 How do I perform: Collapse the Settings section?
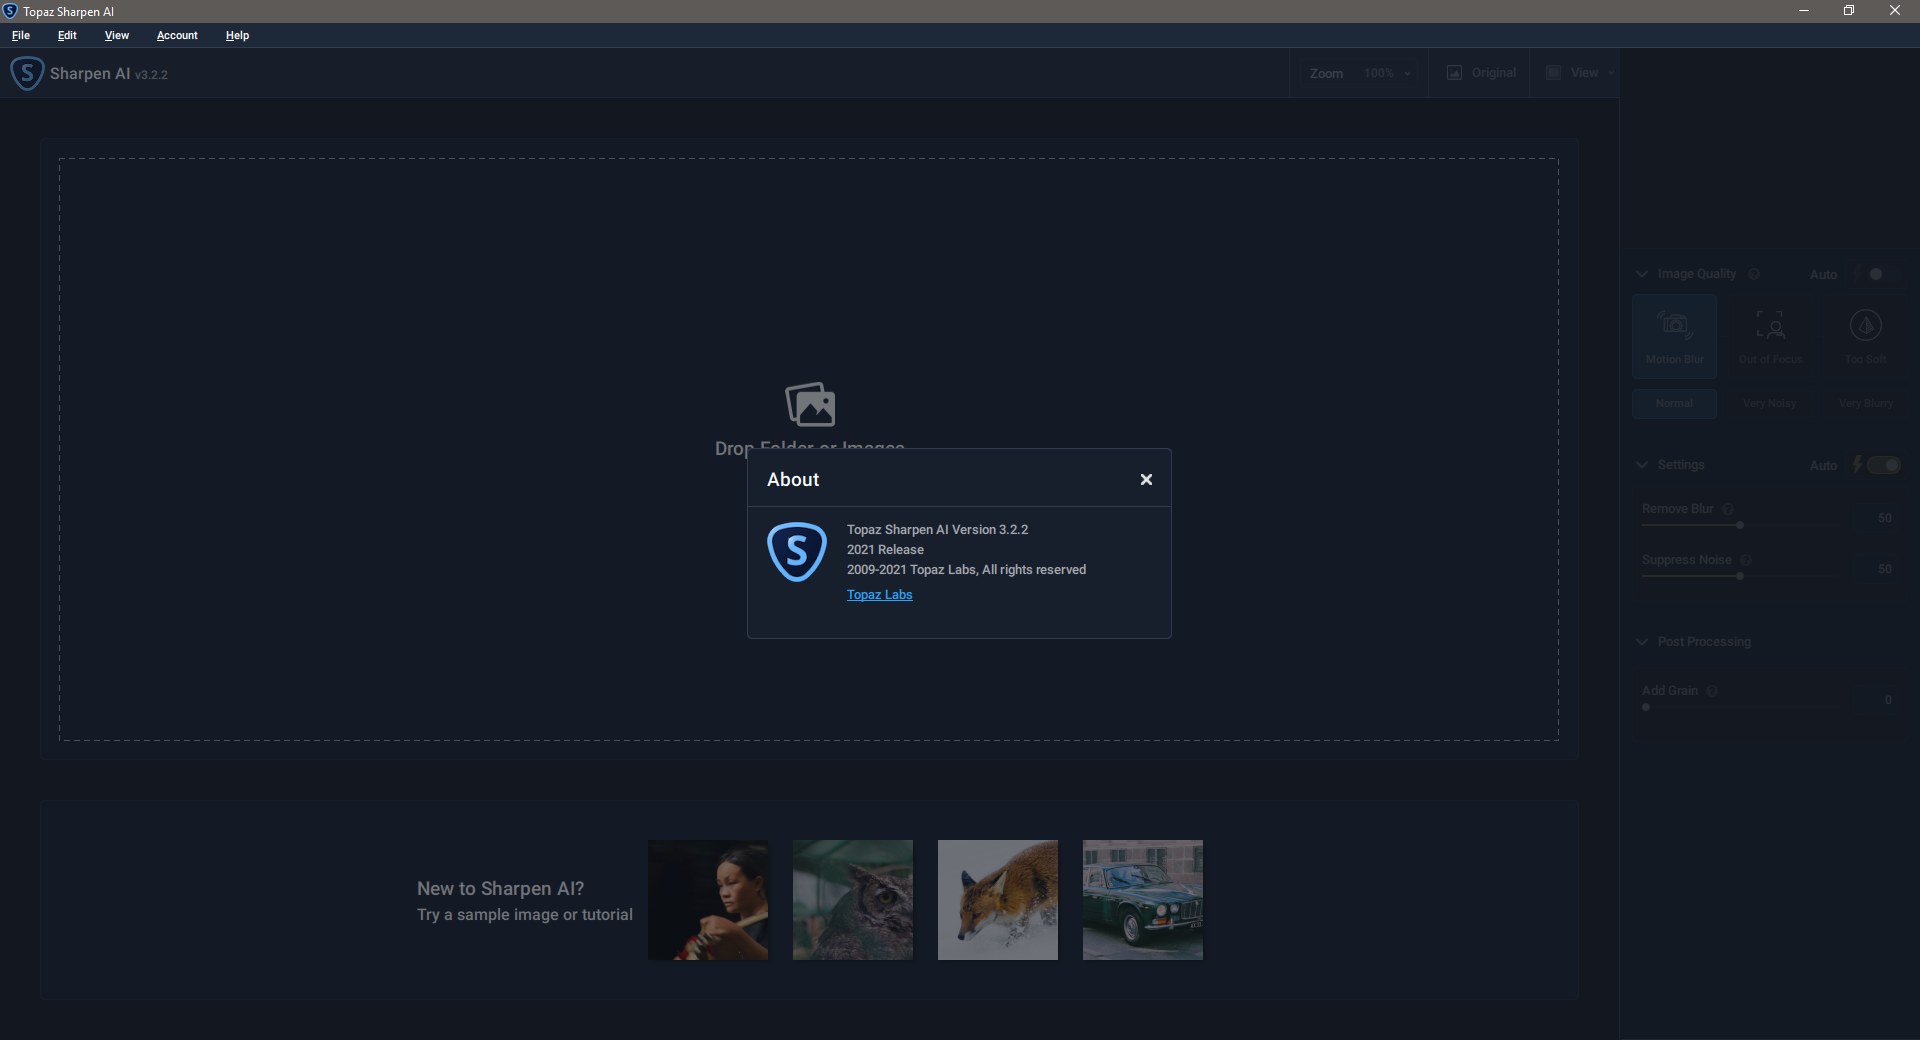[1641, 465]
